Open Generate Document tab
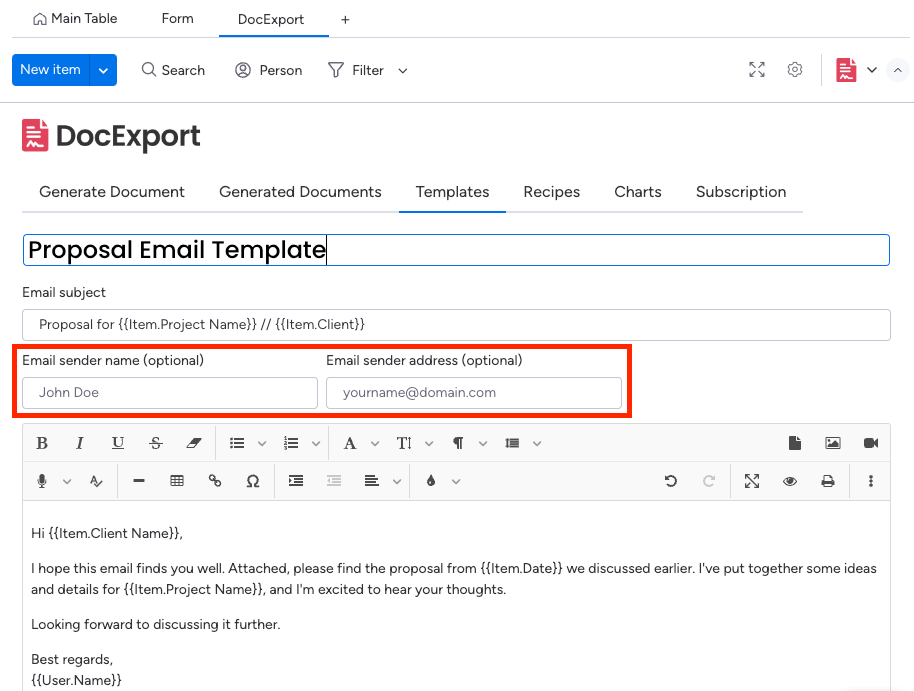 (x=111, y=192)
